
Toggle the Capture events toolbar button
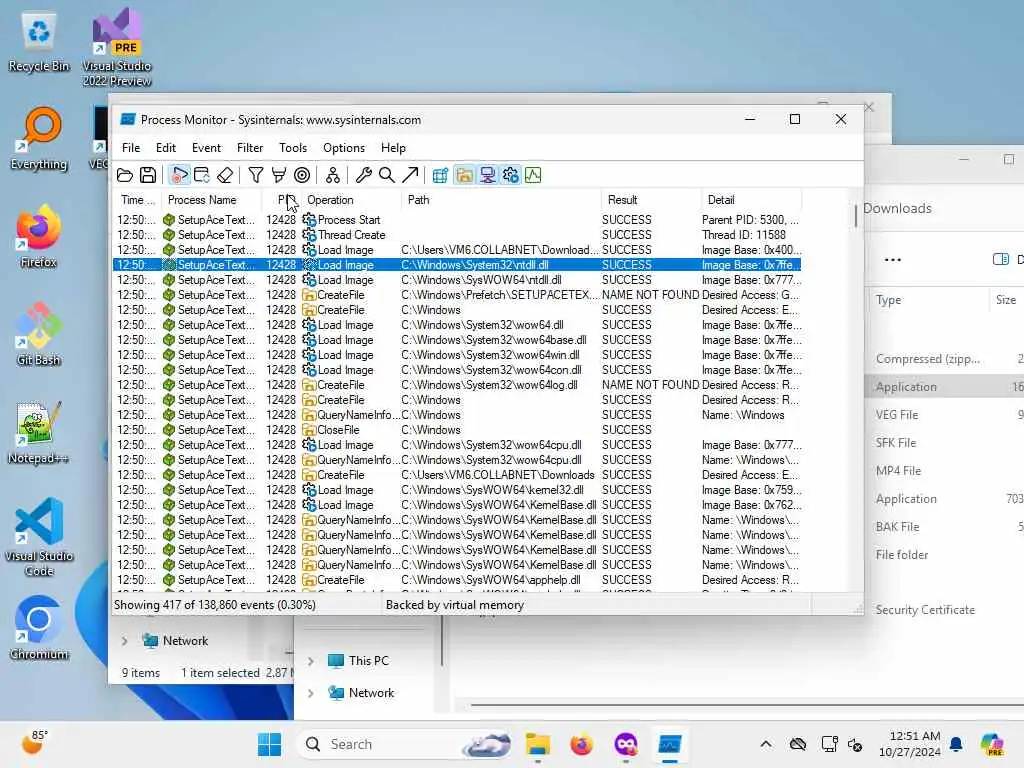point(179,175)
